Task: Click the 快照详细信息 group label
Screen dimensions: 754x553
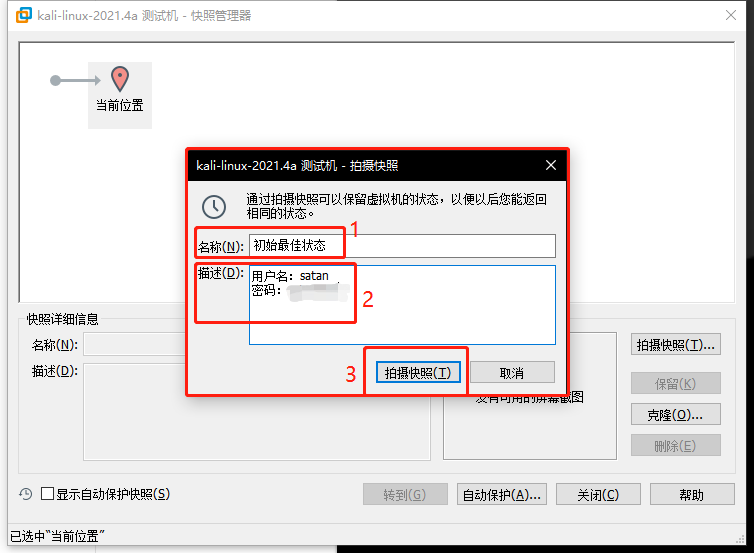Action: [62, 319]
